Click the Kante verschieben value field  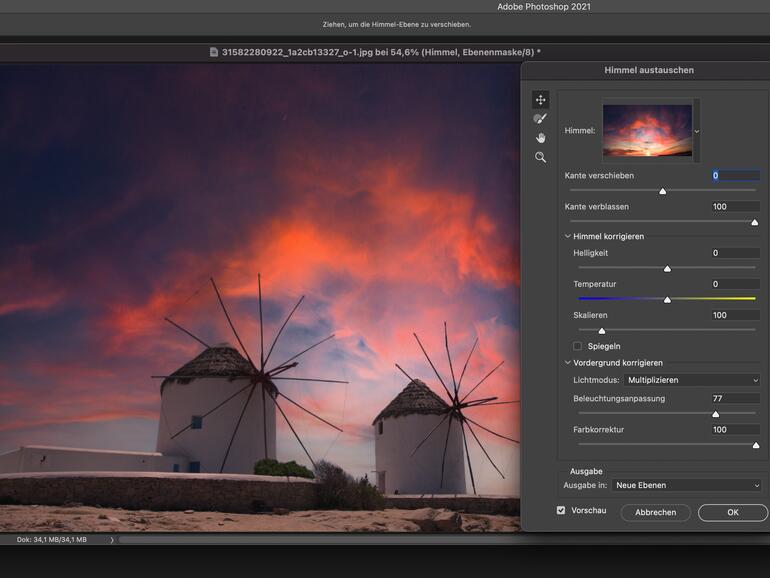pos(736,175)
